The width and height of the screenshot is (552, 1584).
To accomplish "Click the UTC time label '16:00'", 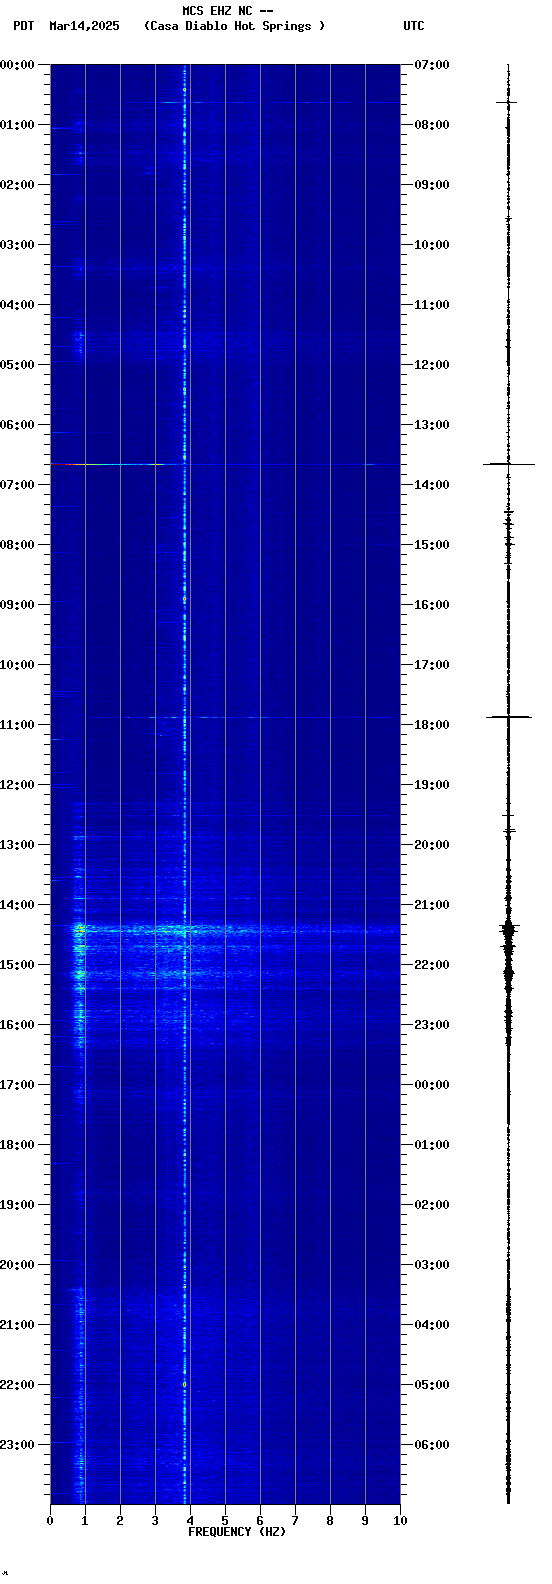I will [432, 605].
